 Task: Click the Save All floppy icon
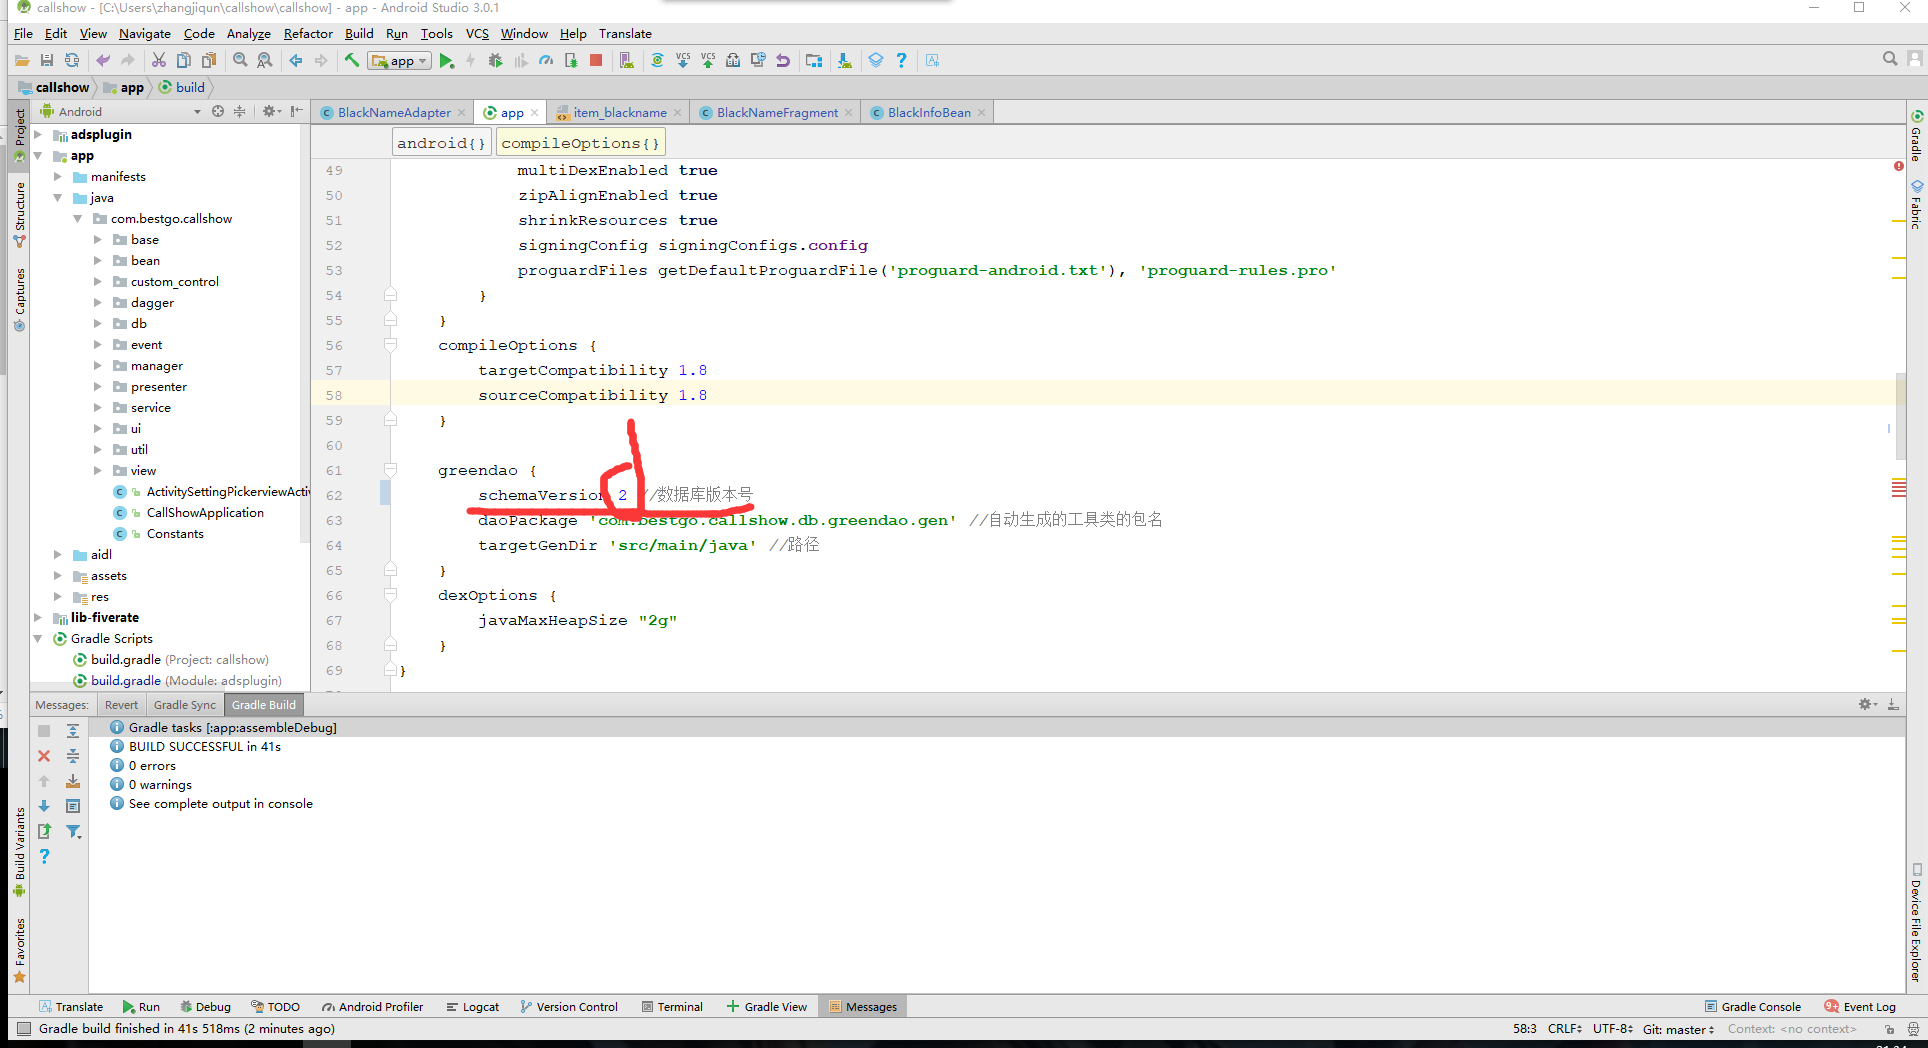[47, 61]
